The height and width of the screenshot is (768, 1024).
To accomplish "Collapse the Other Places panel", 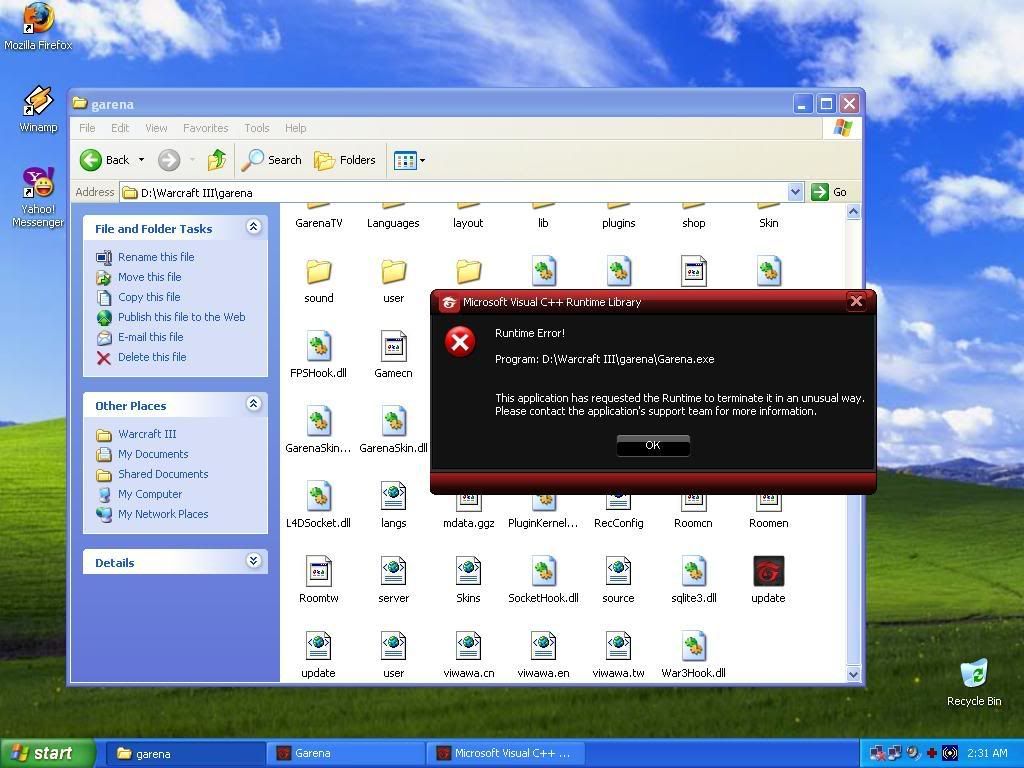I will point(253,404).
